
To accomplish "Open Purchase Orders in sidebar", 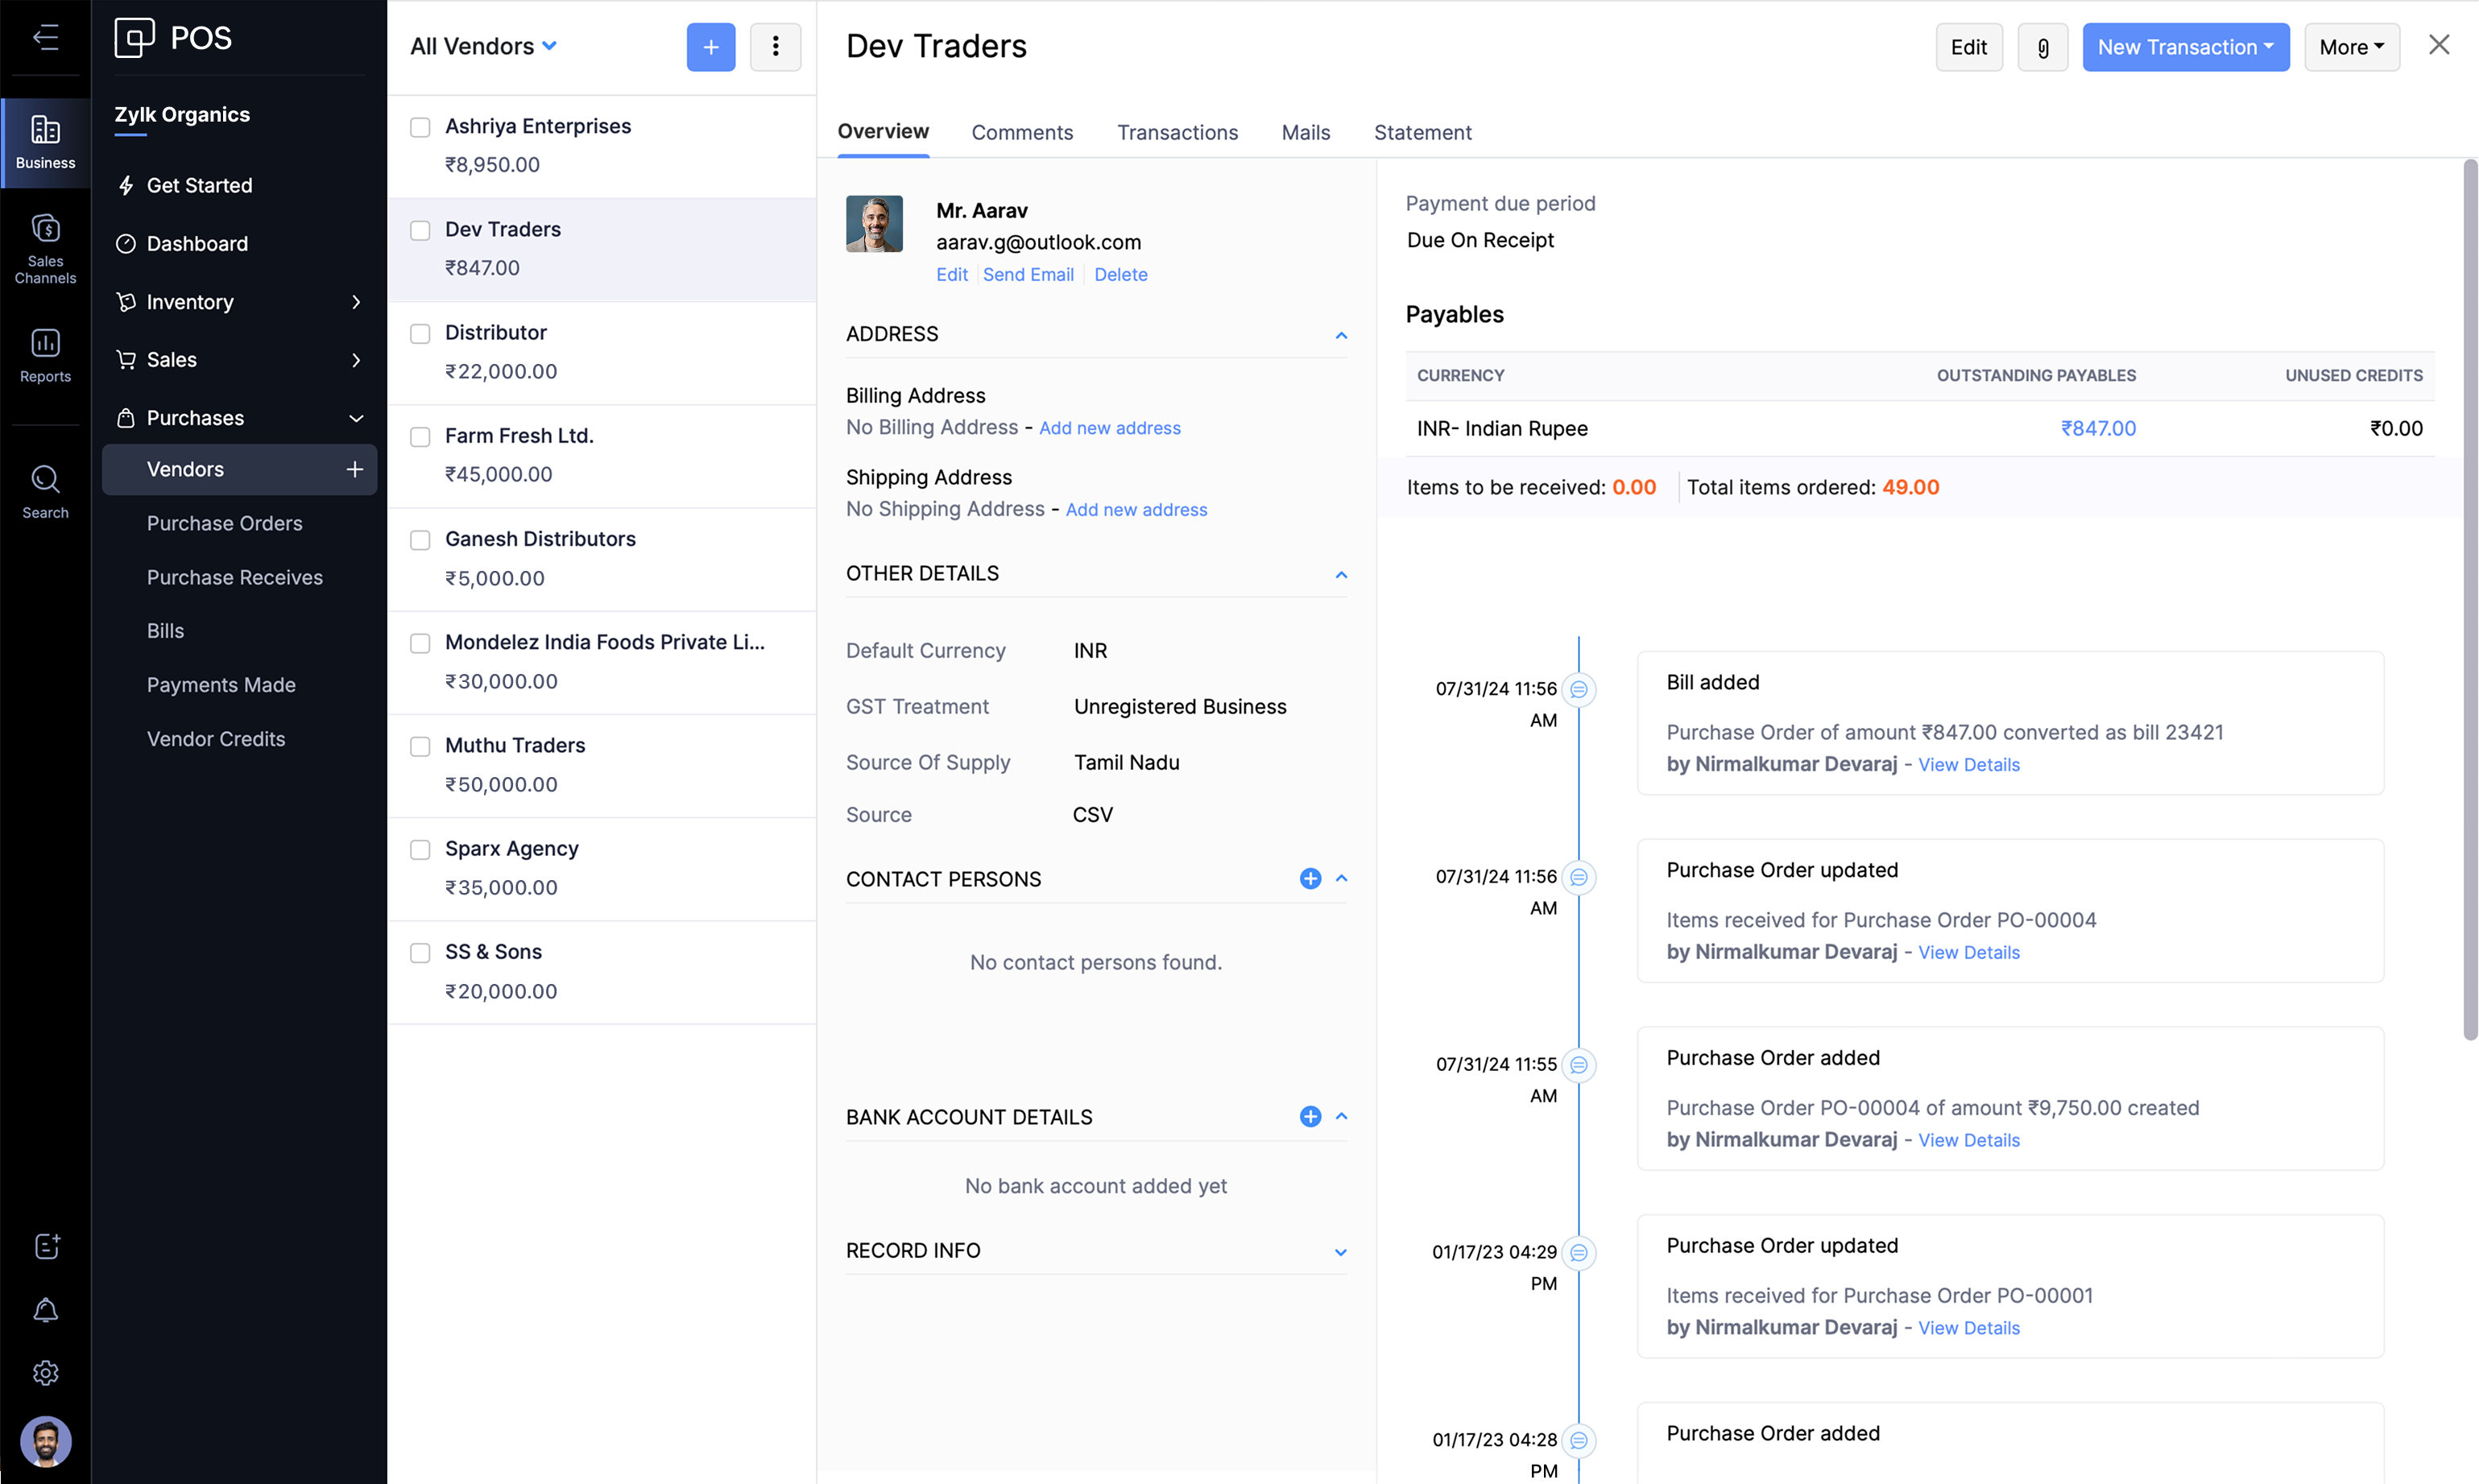I will pyautogui.click(x=224, y=523).
